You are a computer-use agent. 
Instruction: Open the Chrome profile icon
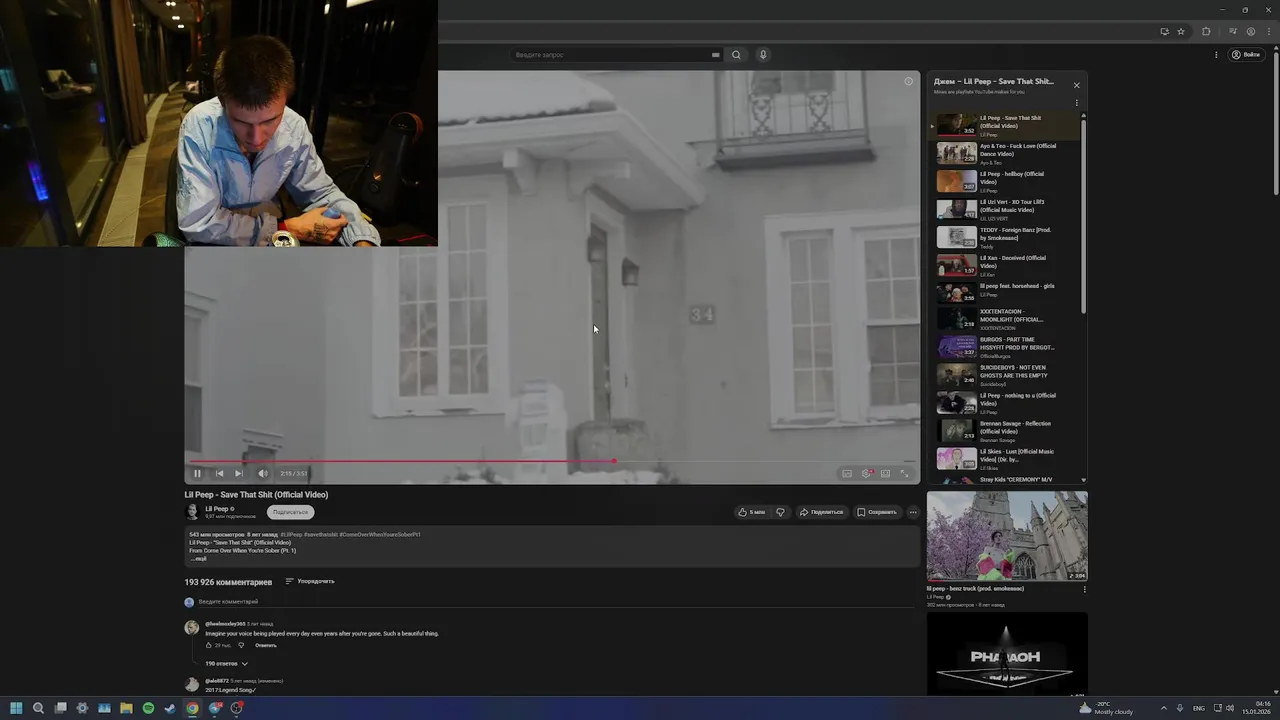tap(1251, 31)
